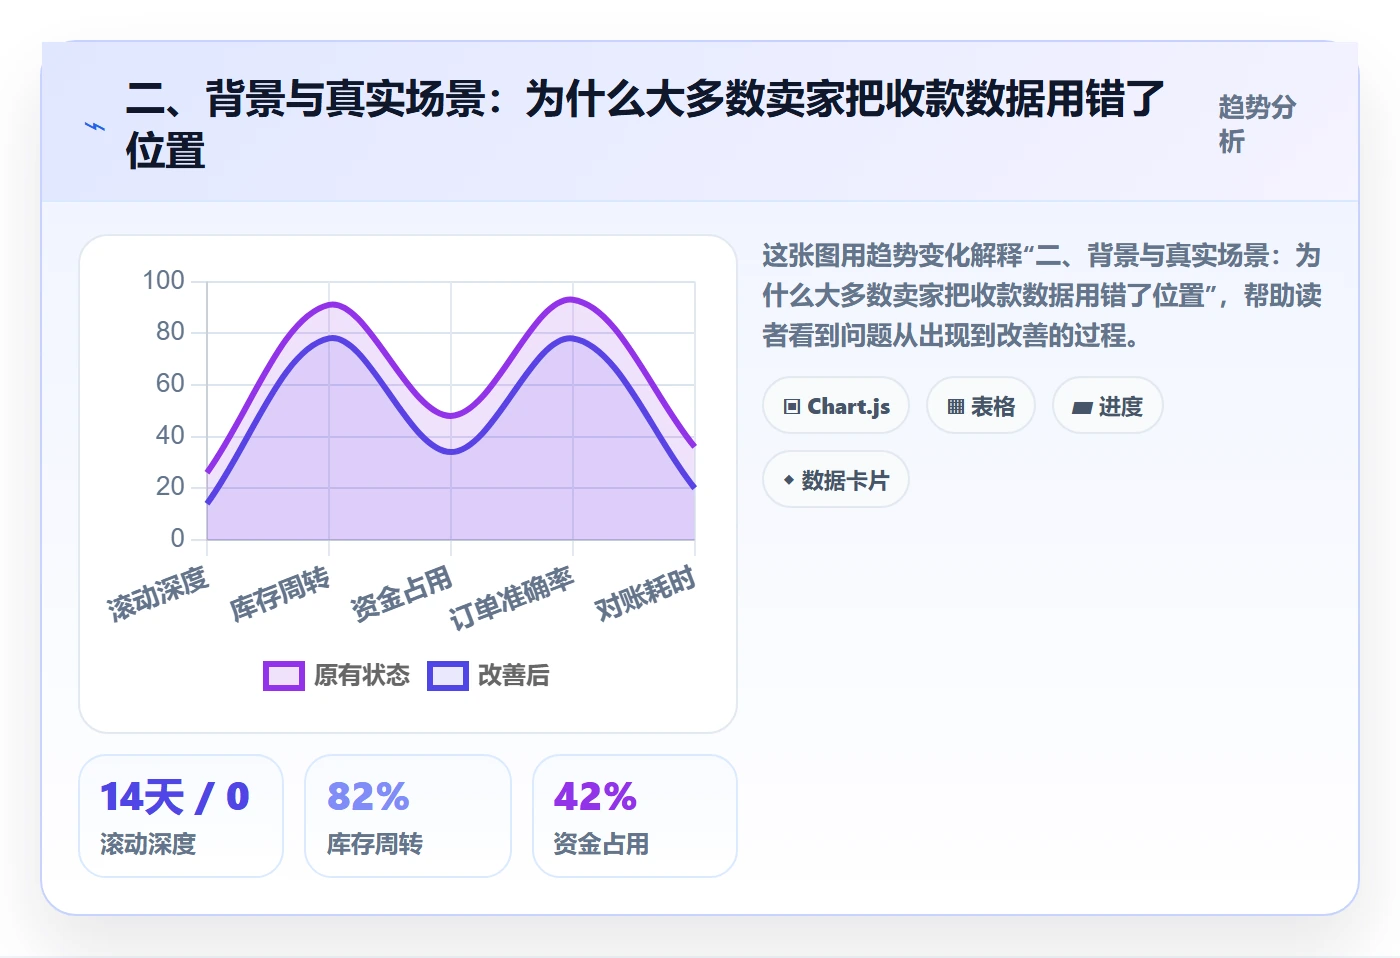Open the 82% 库存周转 card
The height and width of the screenshot is (958, 1400).
408,816
